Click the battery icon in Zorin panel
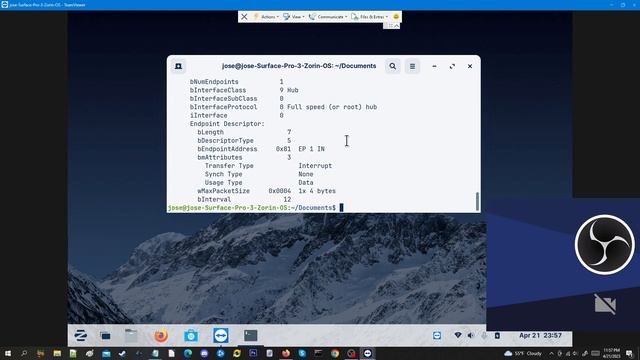 (x=497, y=336)
